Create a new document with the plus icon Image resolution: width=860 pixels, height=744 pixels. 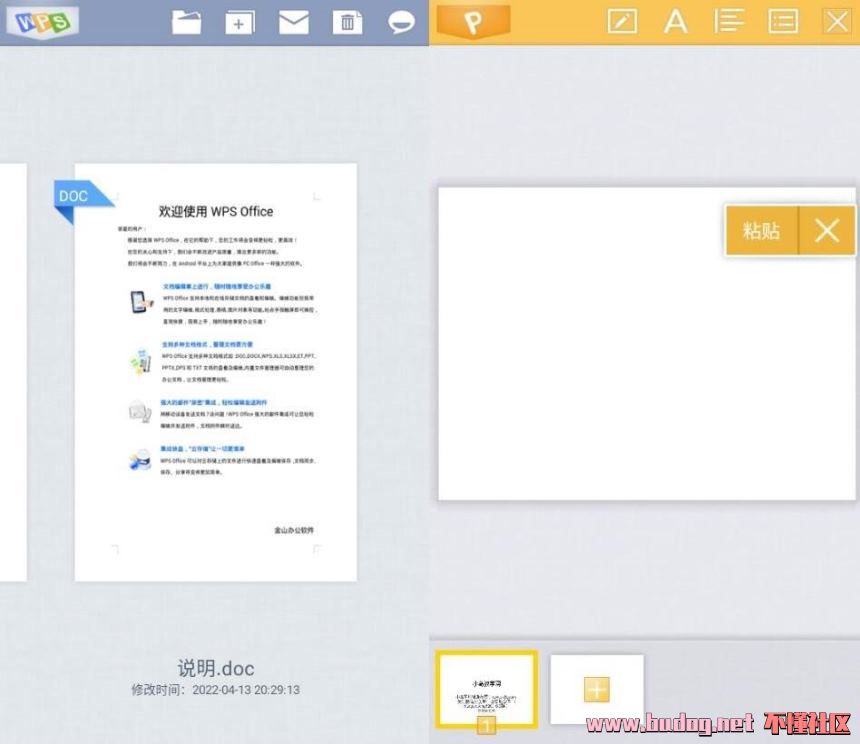(x=239, y=22)
